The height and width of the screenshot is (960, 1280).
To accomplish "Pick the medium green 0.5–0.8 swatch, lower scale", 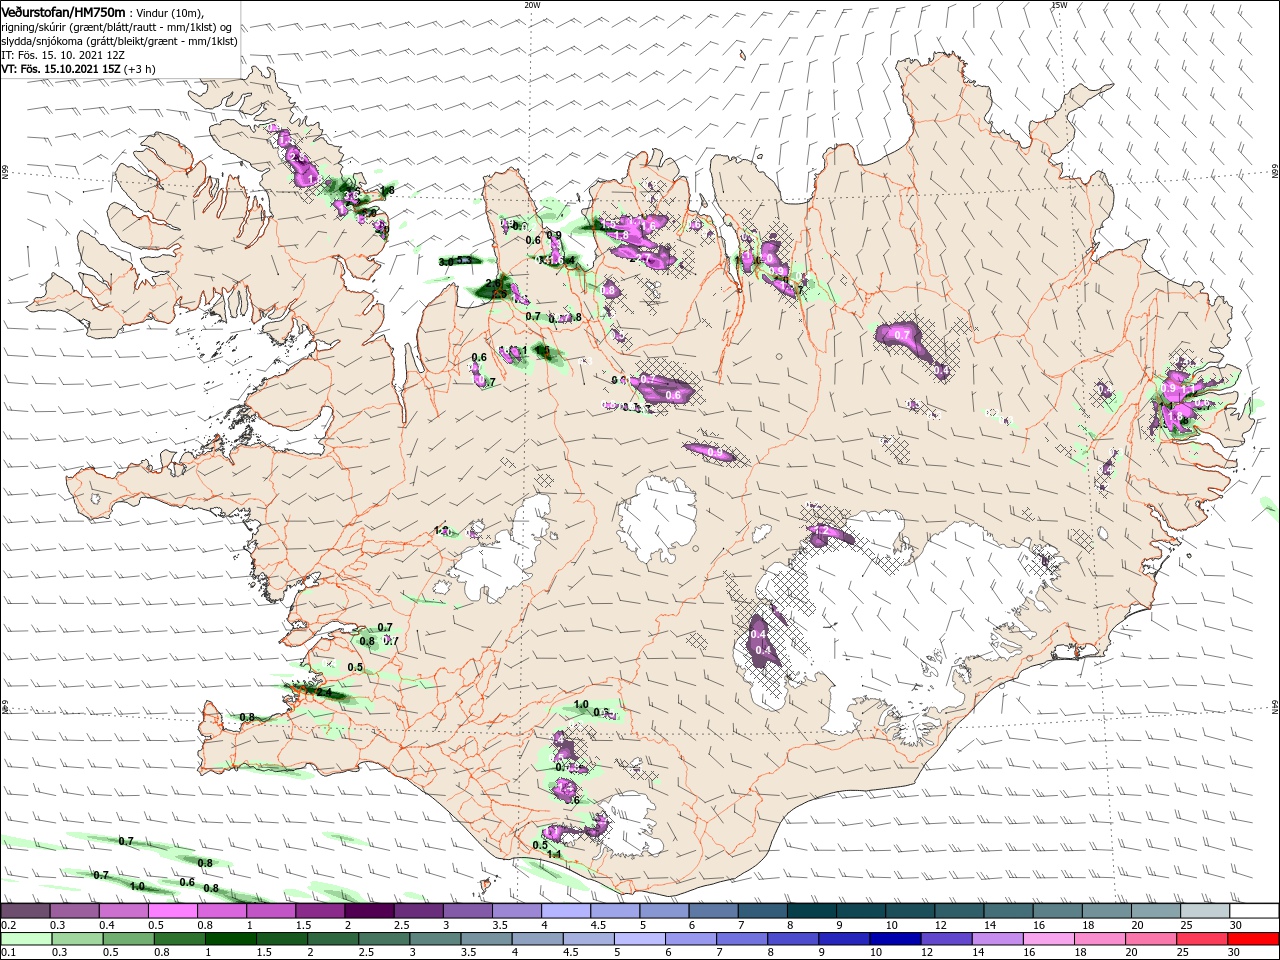I will [128, 939].
